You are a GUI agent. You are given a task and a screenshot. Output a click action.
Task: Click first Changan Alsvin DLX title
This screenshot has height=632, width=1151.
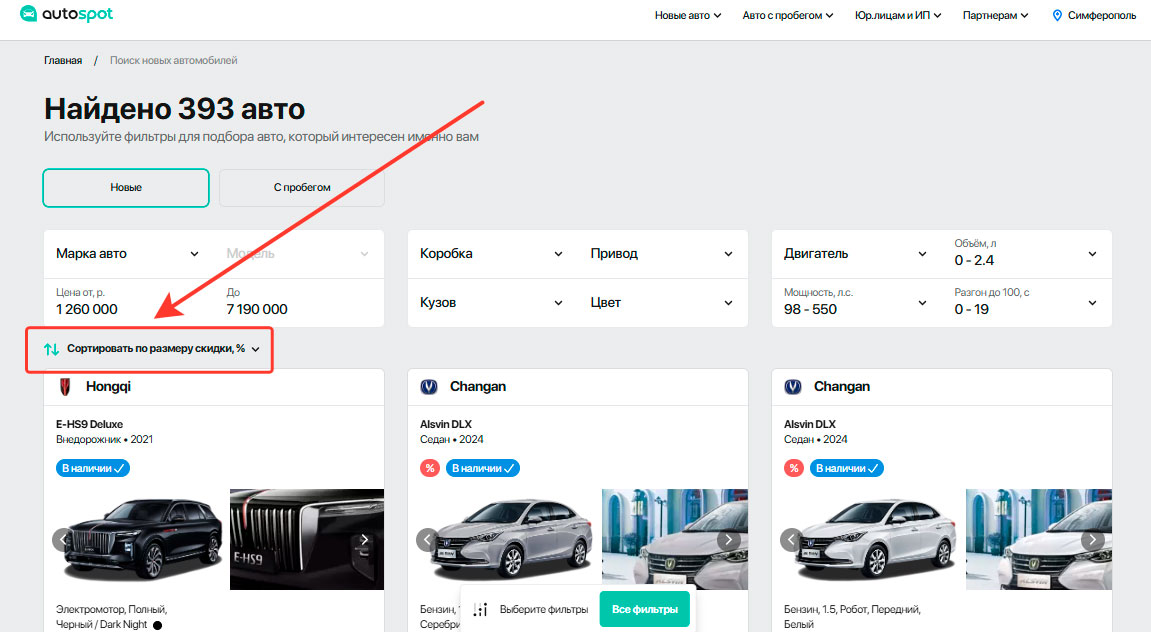(x=446, y=424)
